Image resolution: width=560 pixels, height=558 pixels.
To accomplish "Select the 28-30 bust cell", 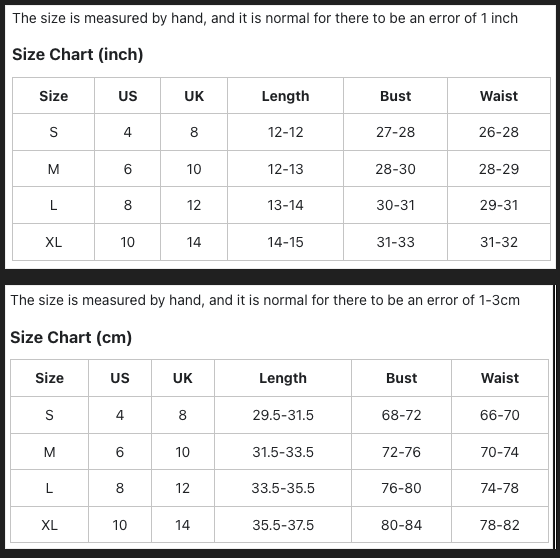I will point(395,169).
